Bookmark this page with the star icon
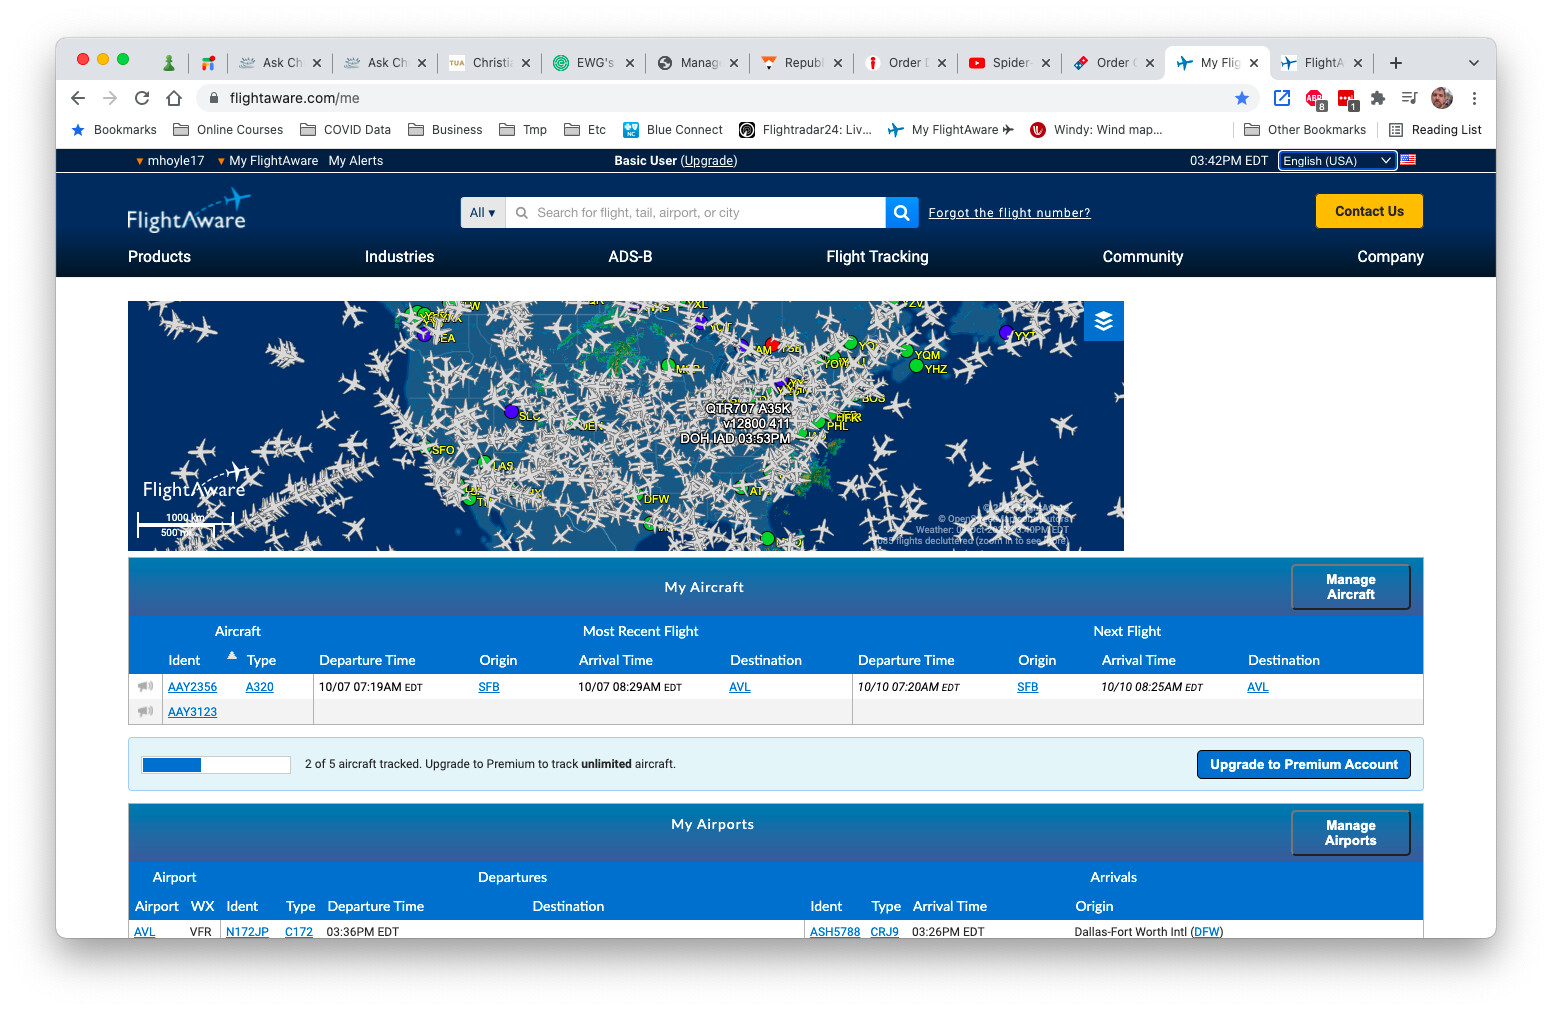The width and height of the screenshot is (1552, 1012). click(1242, 98)
